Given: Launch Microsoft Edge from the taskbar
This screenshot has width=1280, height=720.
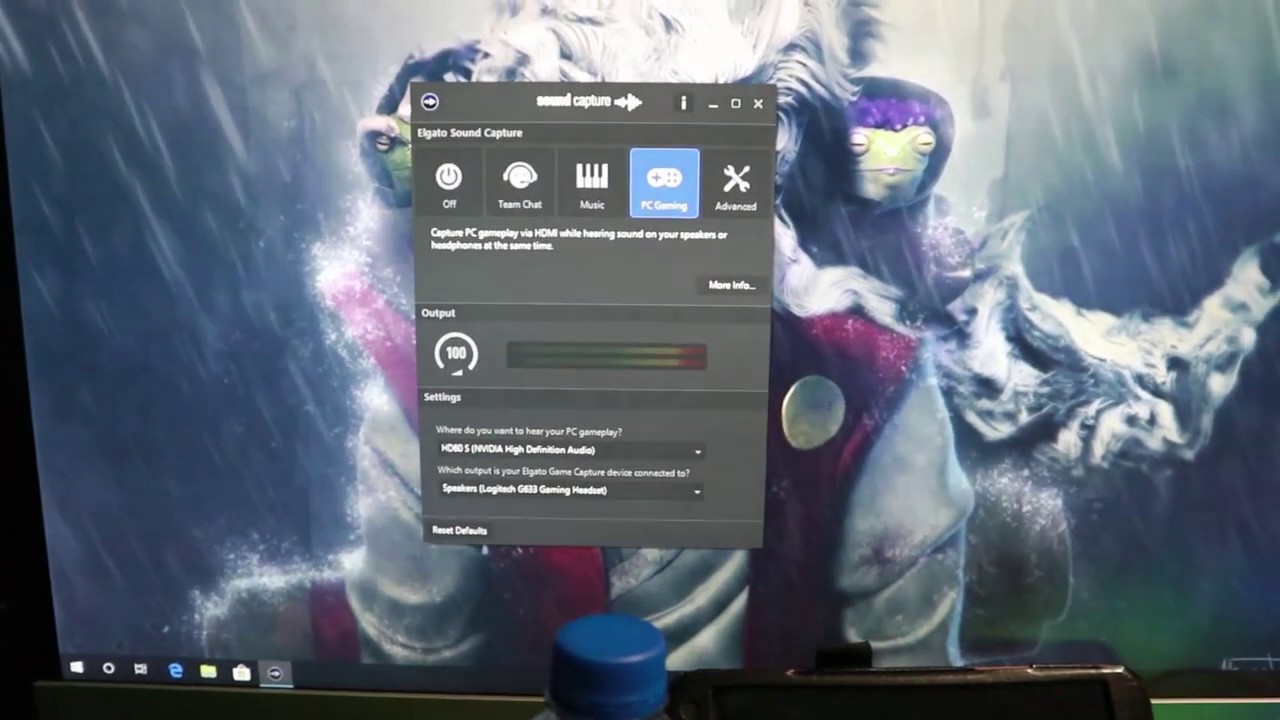Looking at the screenshot, I should tap(175, 671).
